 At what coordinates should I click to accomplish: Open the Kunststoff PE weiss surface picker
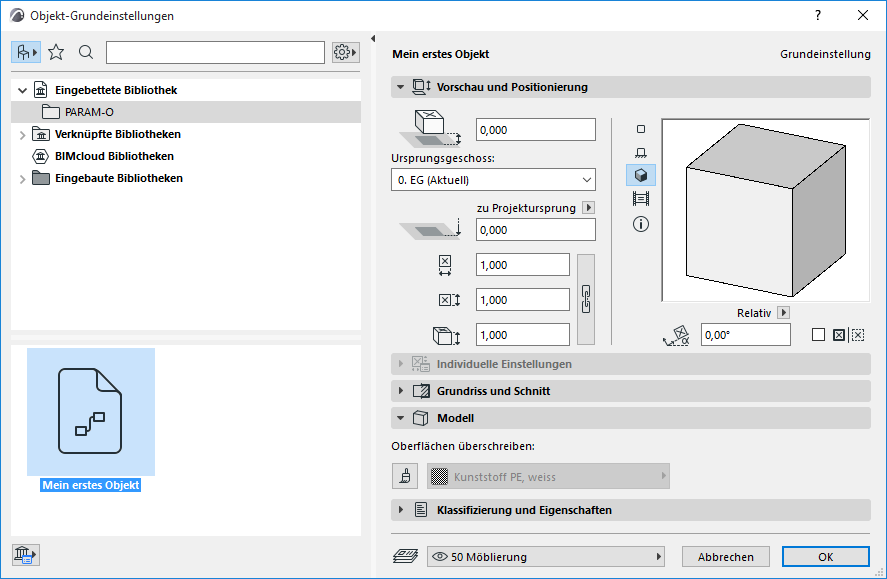click(545, 475)
